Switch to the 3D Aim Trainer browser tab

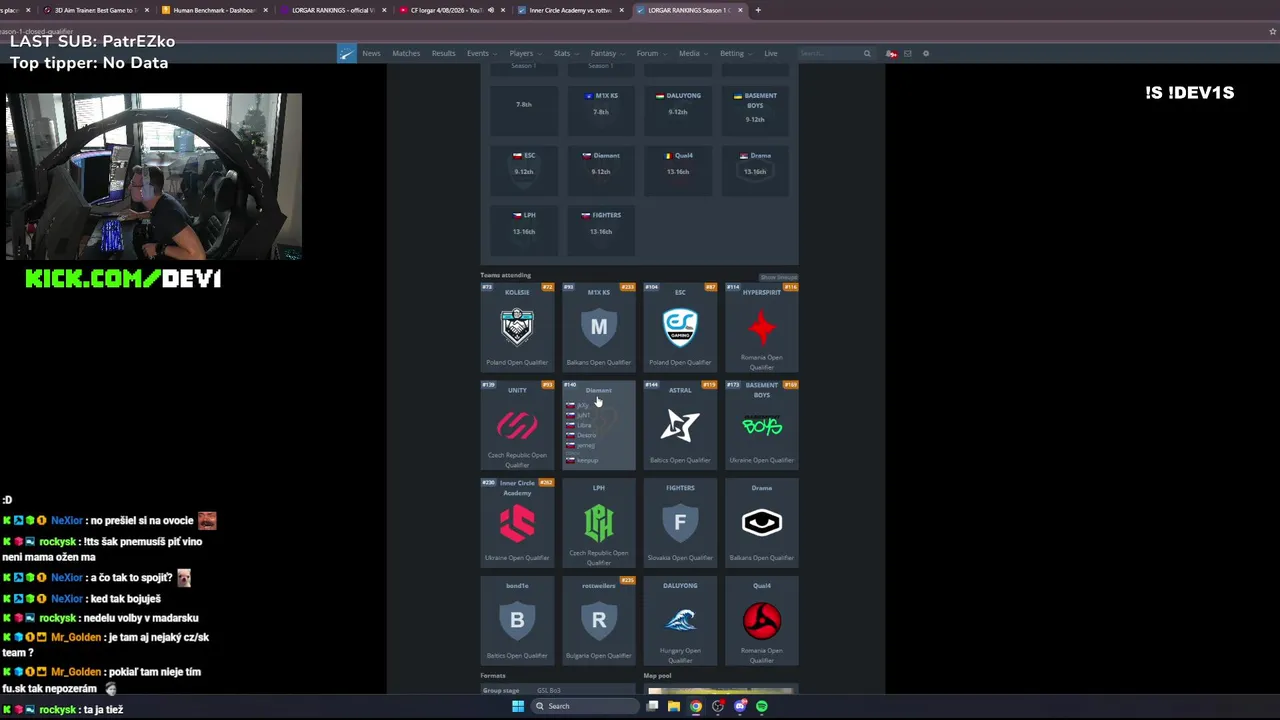point(95,10)
